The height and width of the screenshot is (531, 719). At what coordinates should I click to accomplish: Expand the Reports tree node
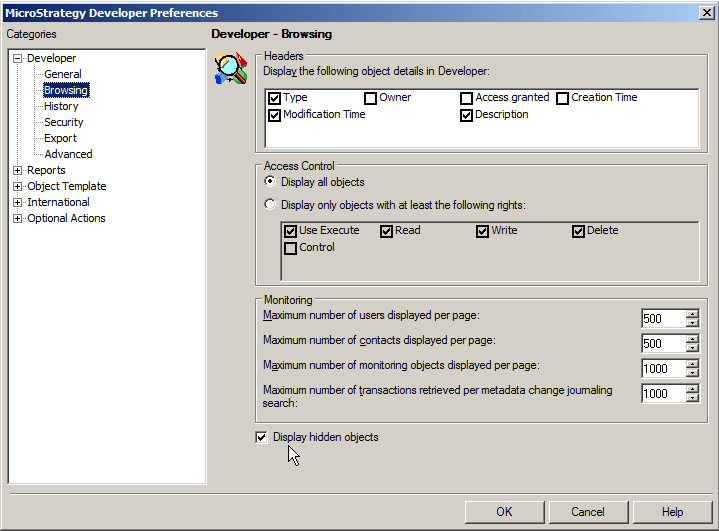(x=17, y=171)
